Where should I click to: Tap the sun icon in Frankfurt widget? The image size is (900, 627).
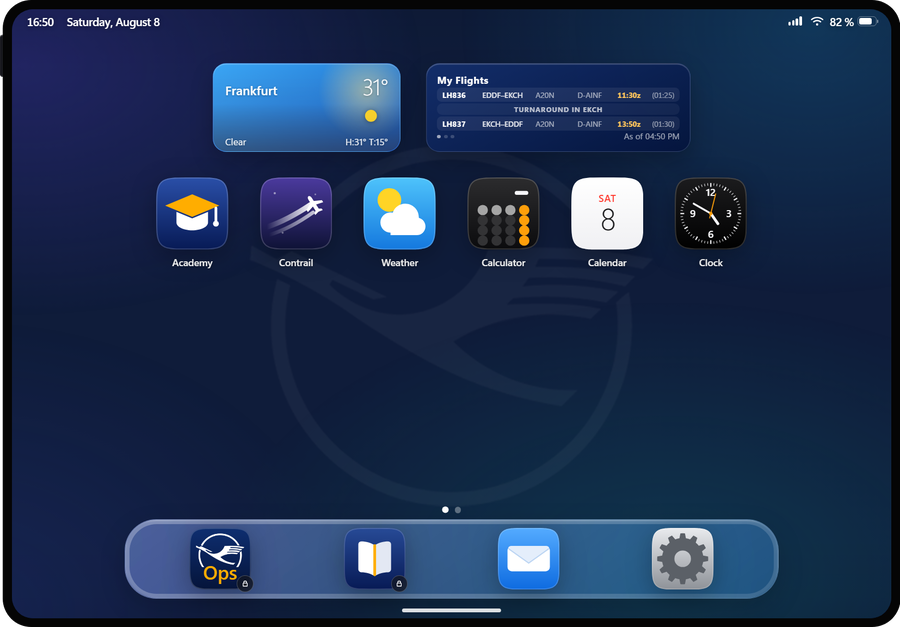371,116
